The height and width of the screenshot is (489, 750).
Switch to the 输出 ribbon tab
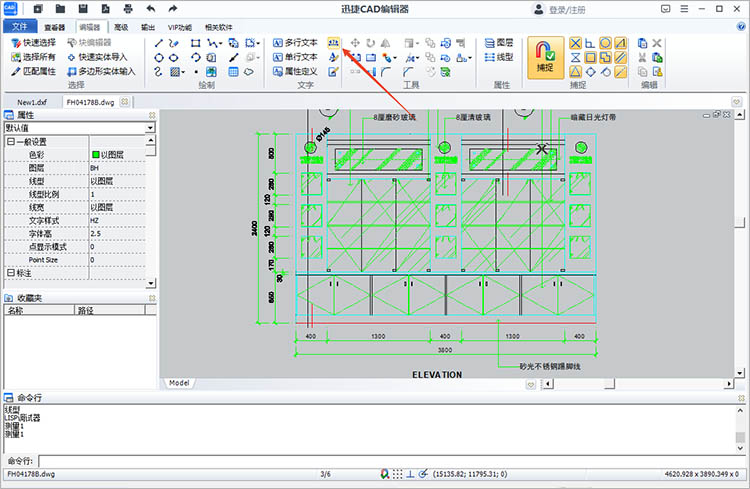(148, 27)
